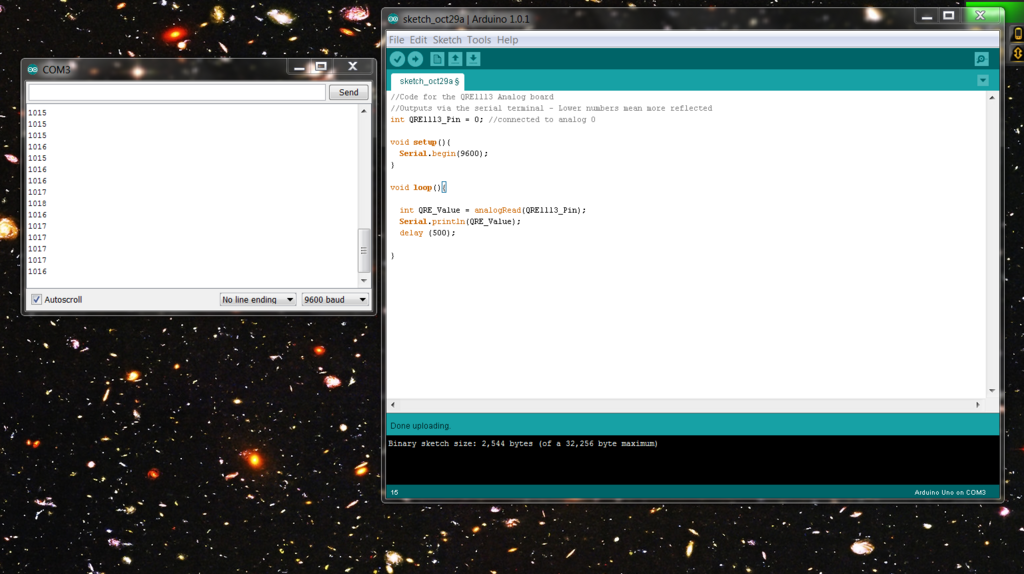Select the sketch_oct29a tab
The image size is (1024, 574).
pyautogui.click(x=428, y=82)
